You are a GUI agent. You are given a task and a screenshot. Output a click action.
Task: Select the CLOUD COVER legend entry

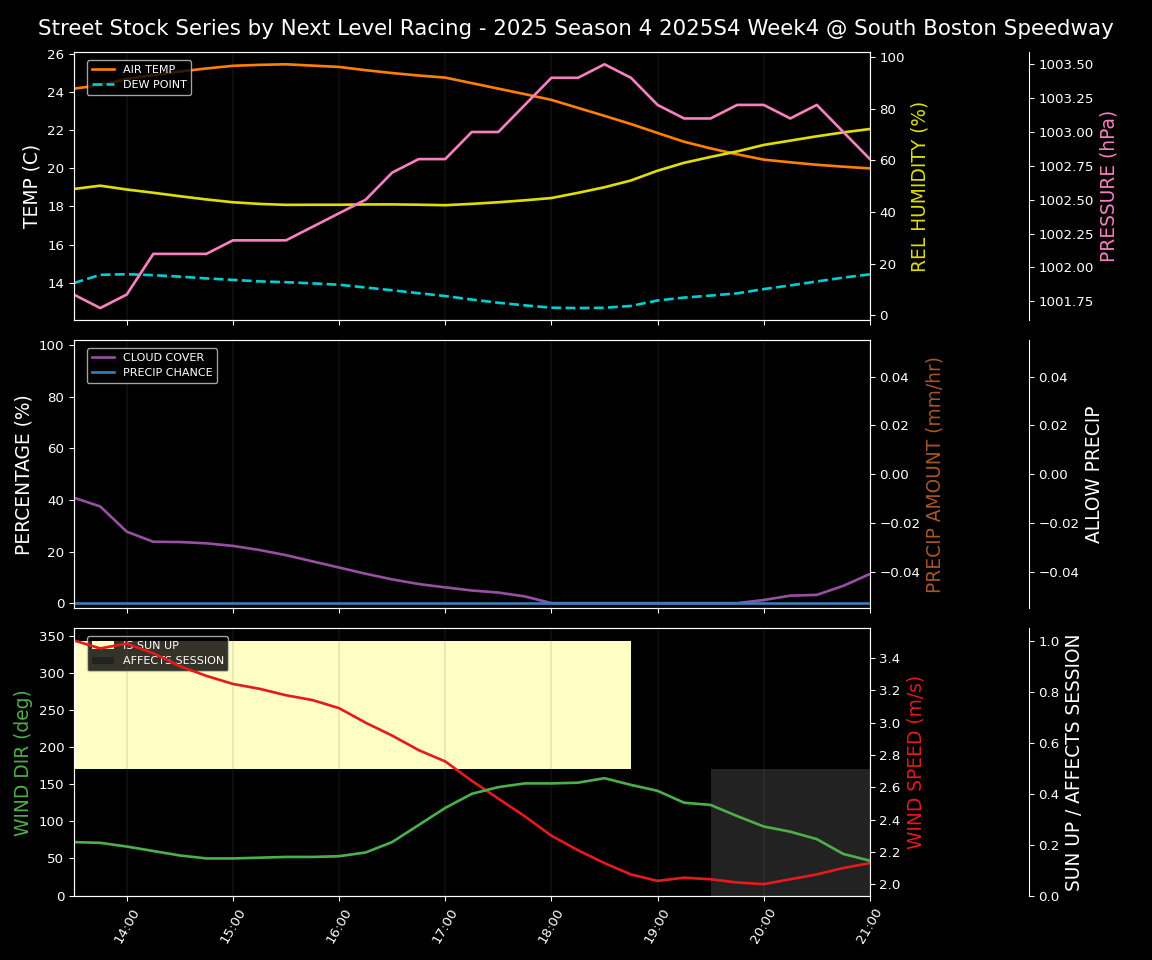click(x=163, y=358)
